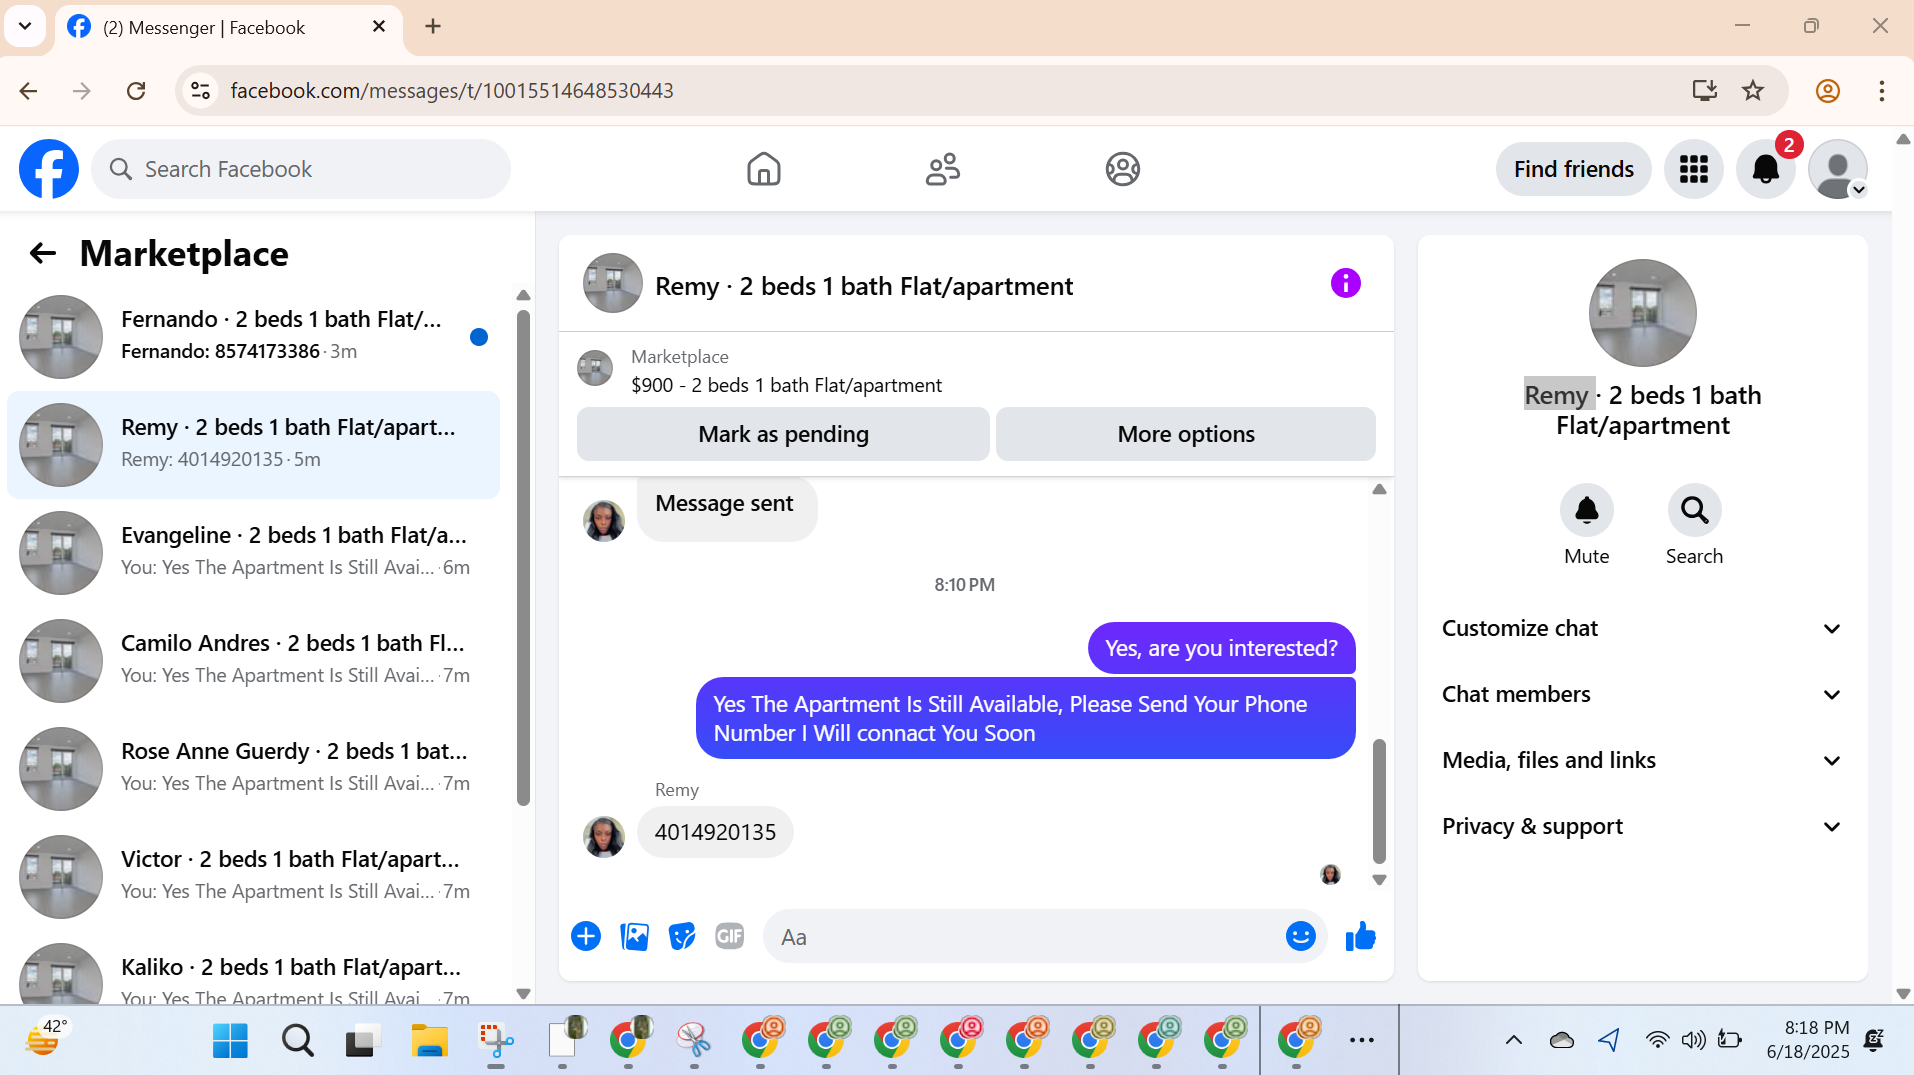Image resolution: width=1914 pixels, height=1075 pixels.
Task: Open the Camilo Andres conversation
Action: [x=253, y=660]
